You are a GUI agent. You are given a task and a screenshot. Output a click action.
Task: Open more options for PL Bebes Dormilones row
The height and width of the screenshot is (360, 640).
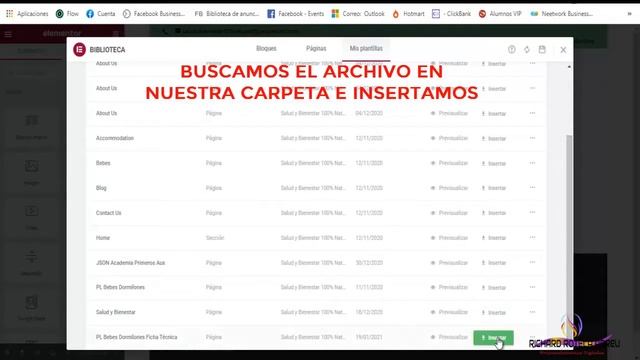tap(532, 287)
